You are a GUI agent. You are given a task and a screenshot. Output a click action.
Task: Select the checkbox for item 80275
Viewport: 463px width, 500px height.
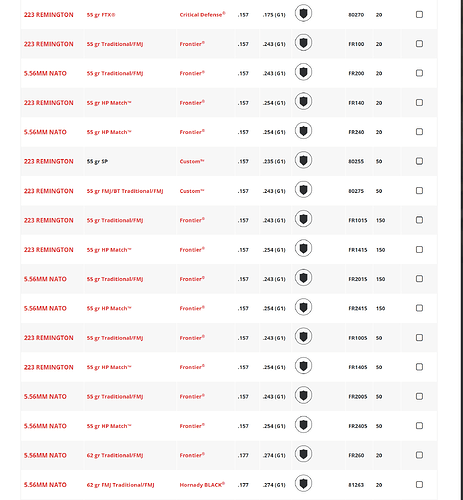point(419,190)
